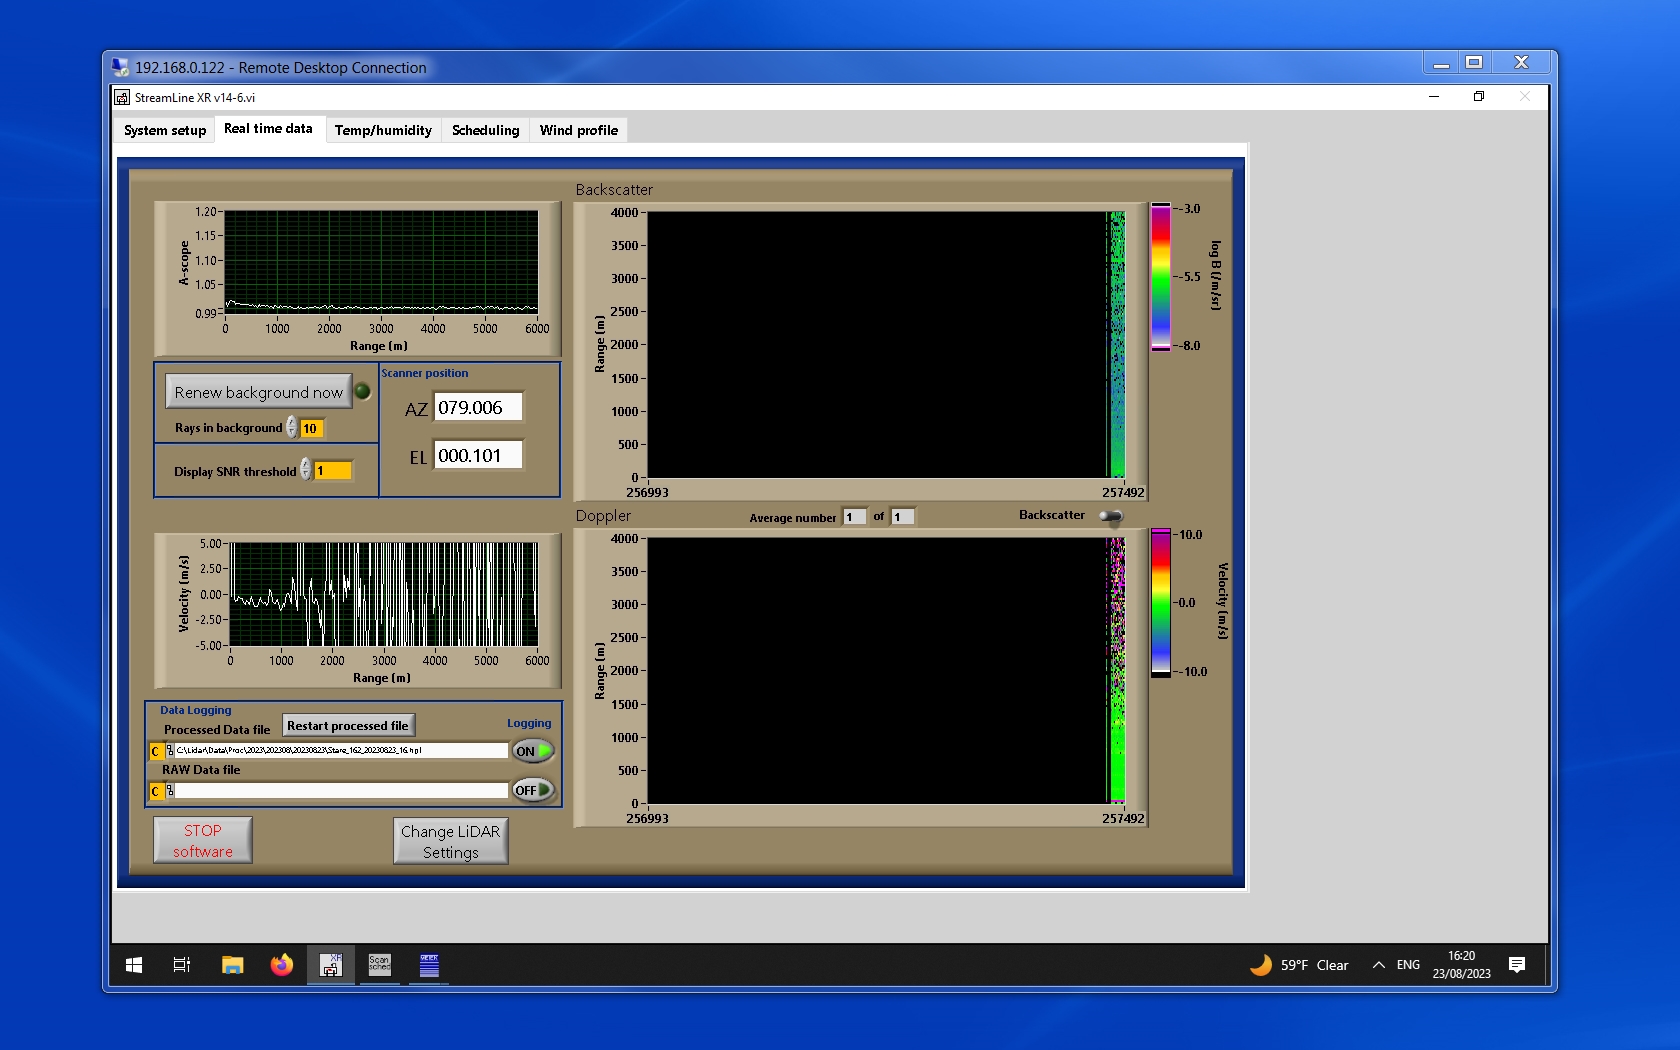Click the AZ scanner position field

coord(478,408)
